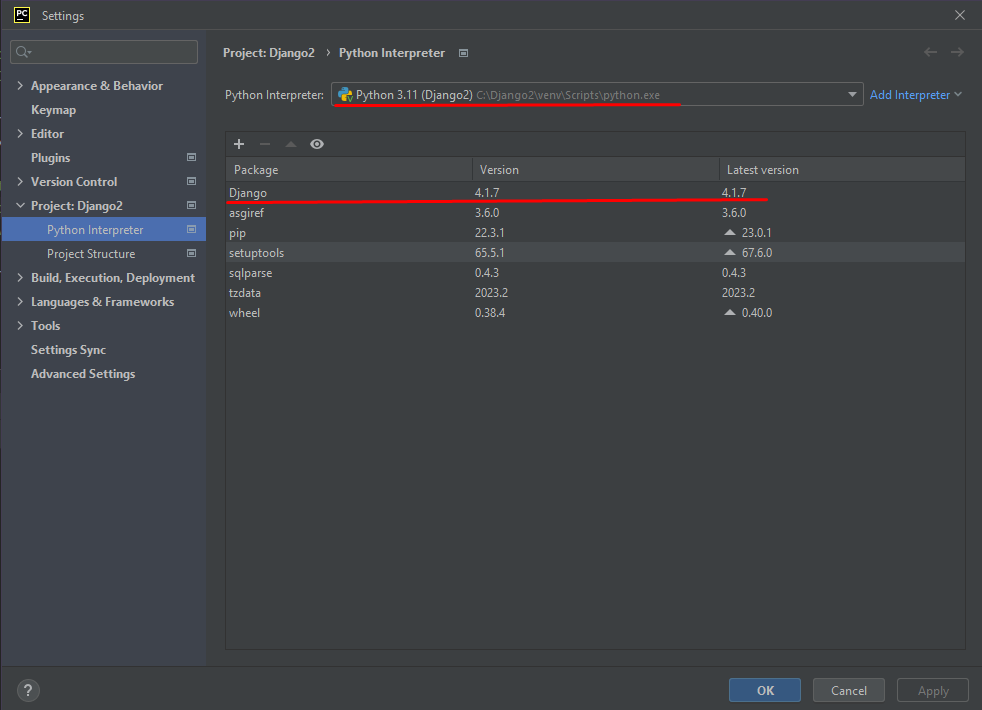Expand Languages & Frameworks section

pyautogui.click(x=20, y=302)
